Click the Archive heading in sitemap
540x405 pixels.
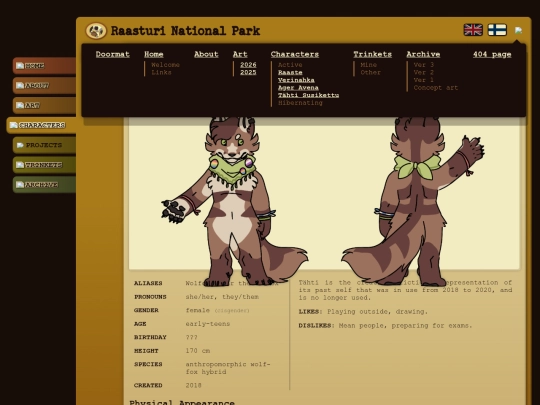pyautogui.click(x=423, y=54)
